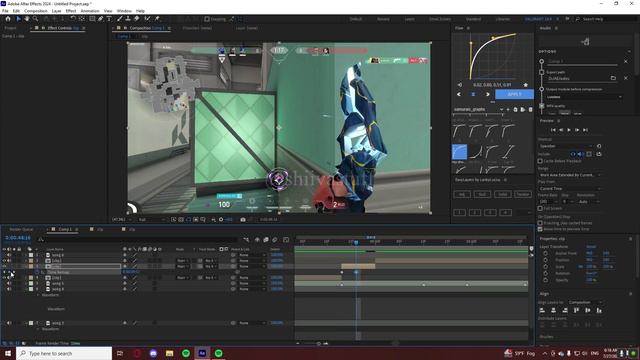Delete preset with Flow trash icon

coord(530,109)
